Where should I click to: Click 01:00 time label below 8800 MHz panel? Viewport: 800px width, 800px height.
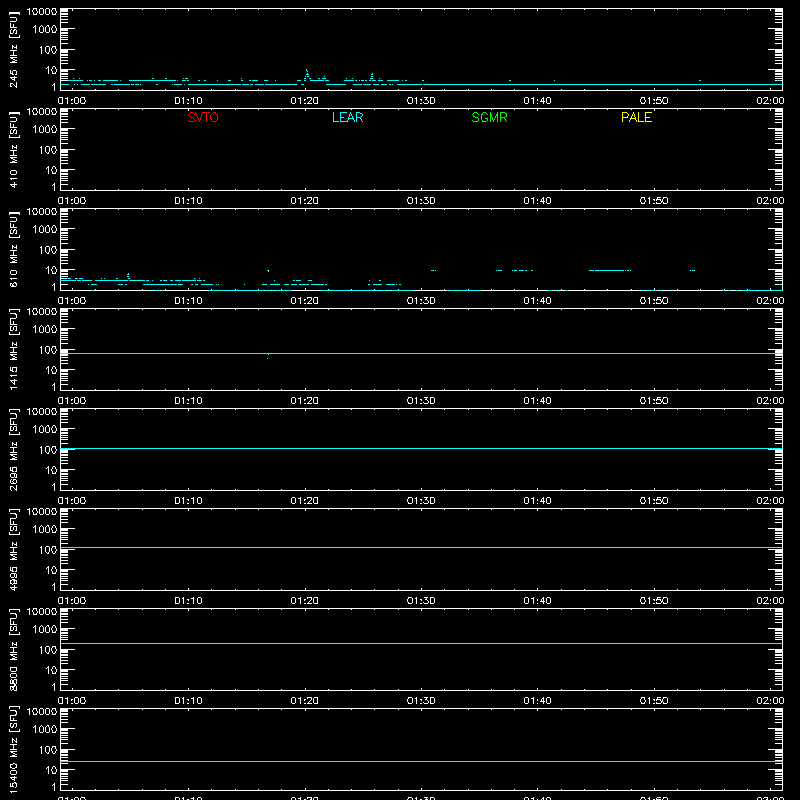72,701
